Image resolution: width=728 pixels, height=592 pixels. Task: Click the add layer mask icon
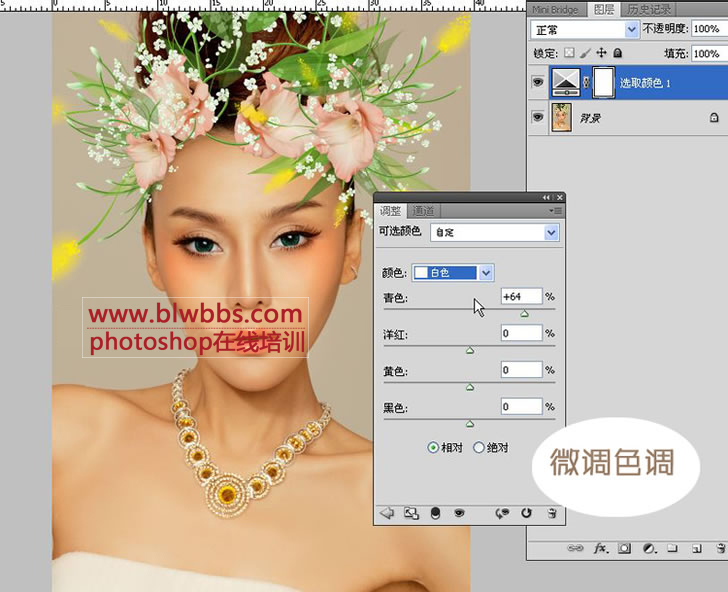coord(624,549)
